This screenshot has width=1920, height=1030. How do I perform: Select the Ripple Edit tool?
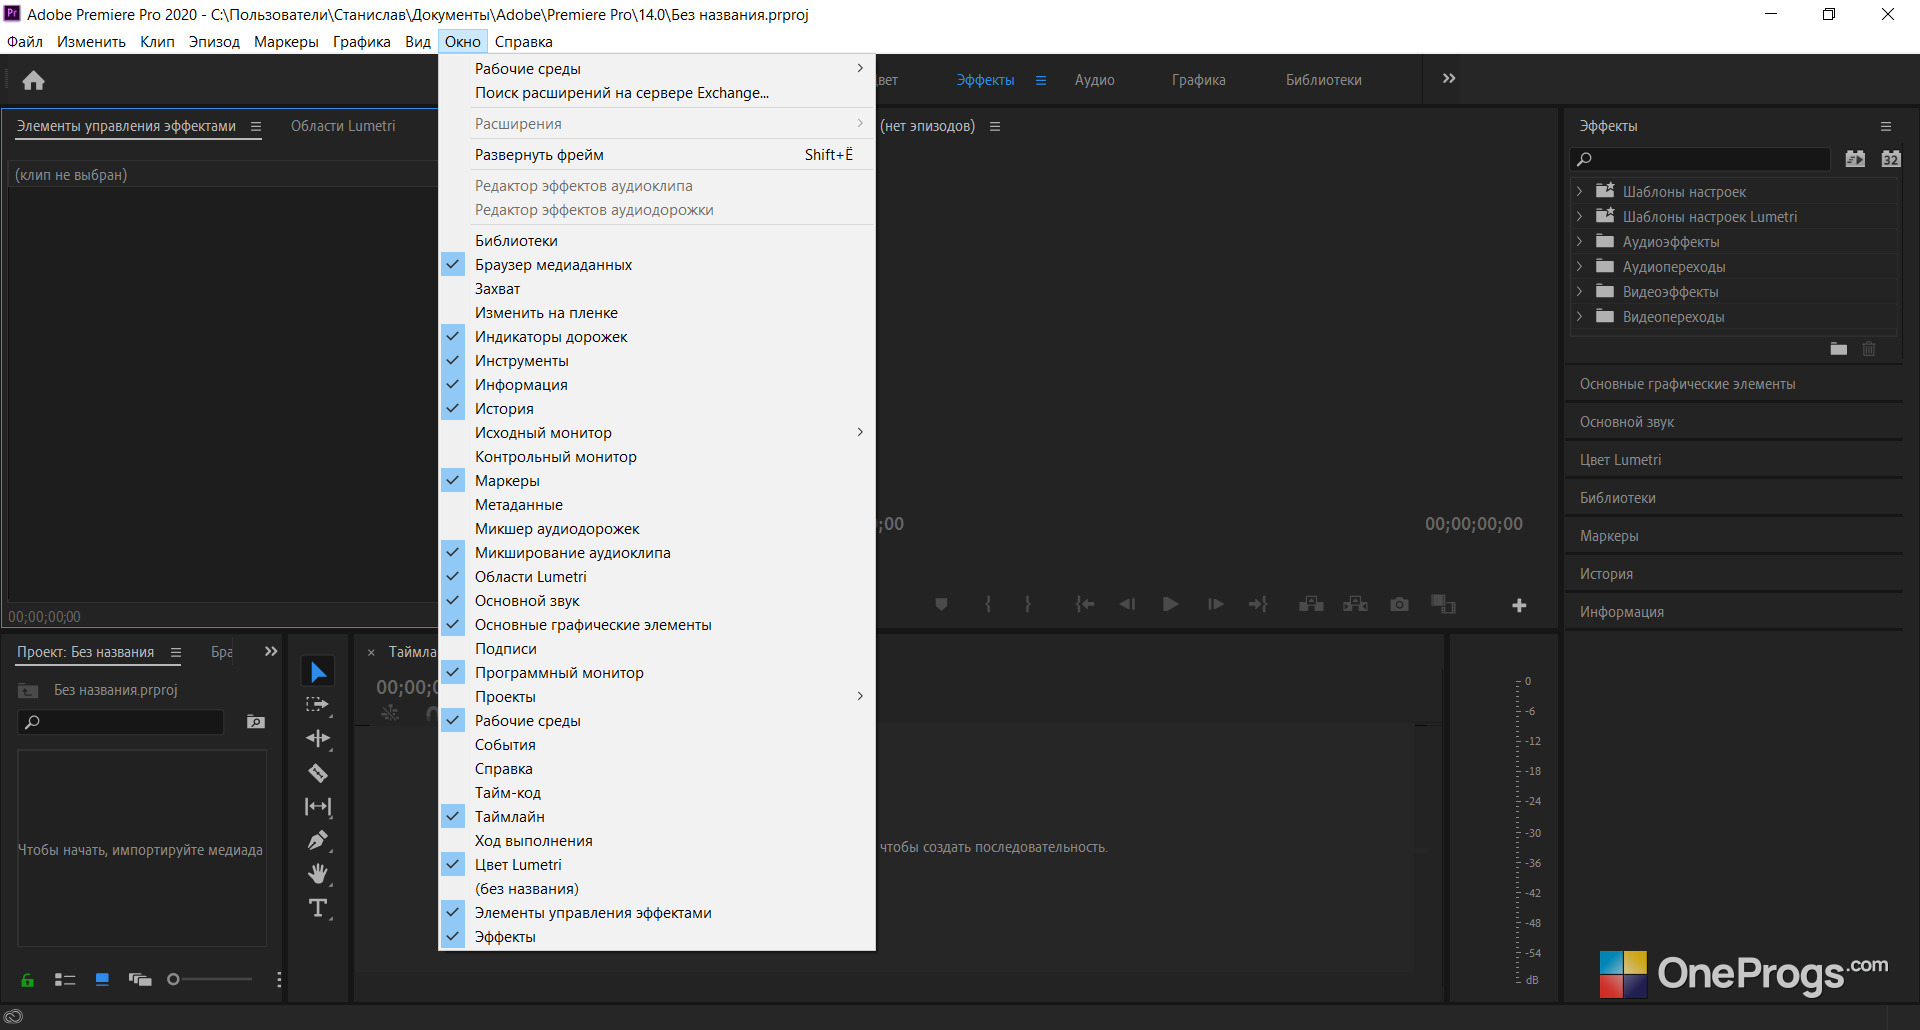[318, 739]
